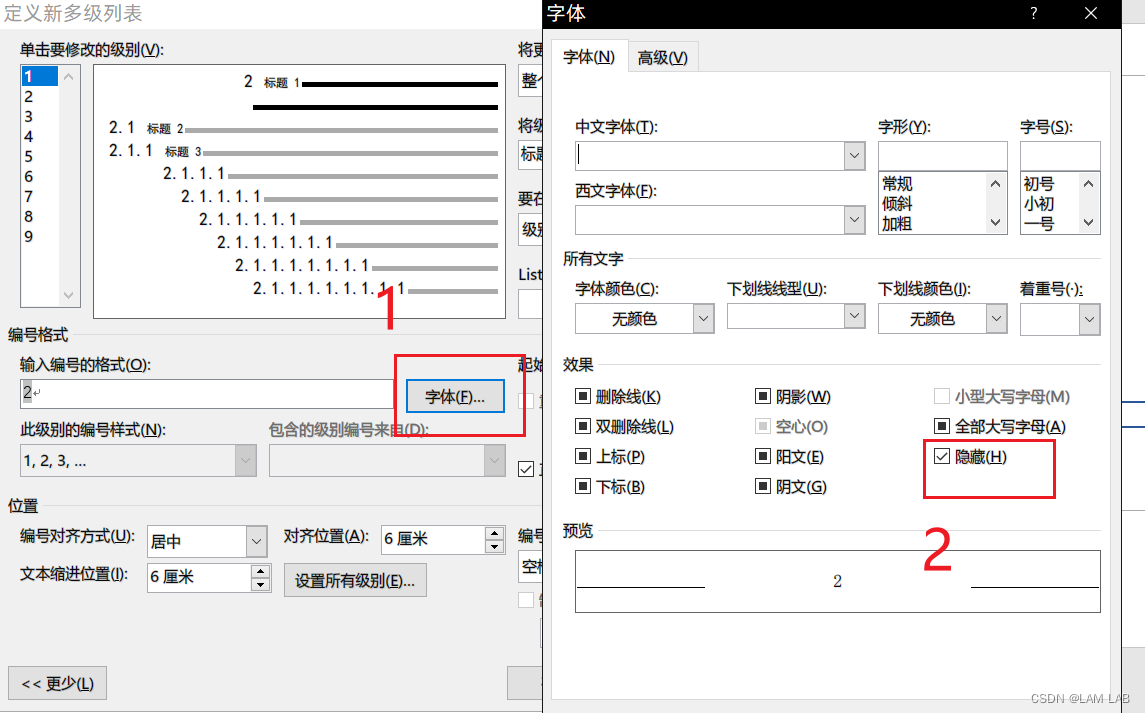Image resolution: width=1145 pixels, height=713 pixels.
Task: Toggle the 全部大写字母(A) checkbox
Action: (941, 427)
